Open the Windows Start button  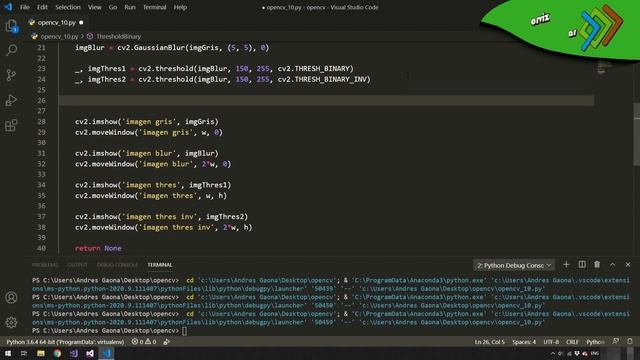[8, 353]
